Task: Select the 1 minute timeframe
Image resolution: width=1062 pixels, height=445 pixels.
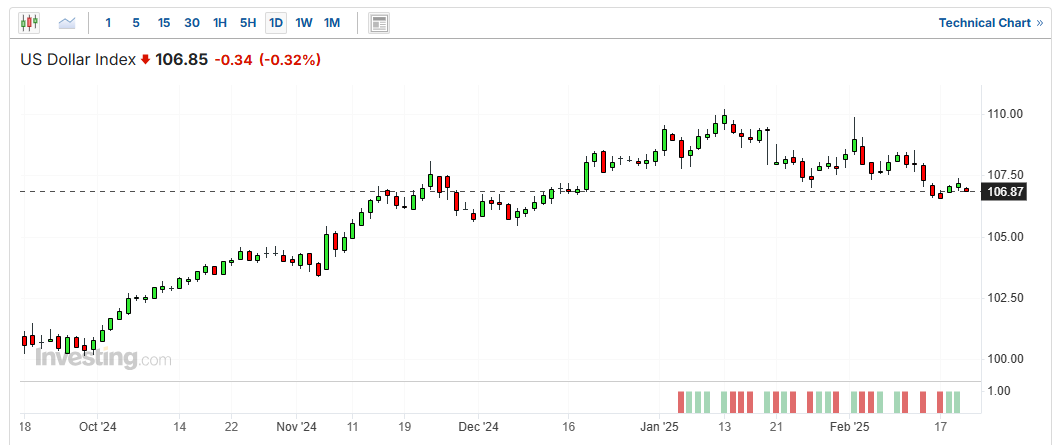Action: pyautogui.click(x=108, y=23)
